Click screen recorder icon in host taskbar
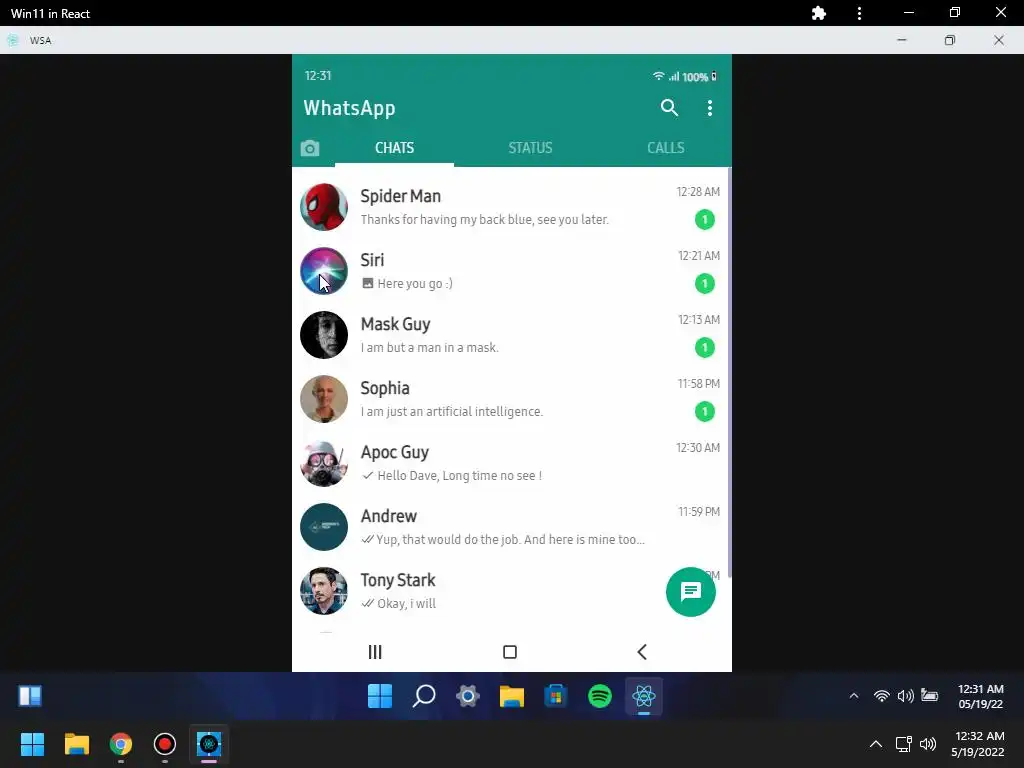Viewport: 1024px width, 768px height. click(x=165, y=744)
